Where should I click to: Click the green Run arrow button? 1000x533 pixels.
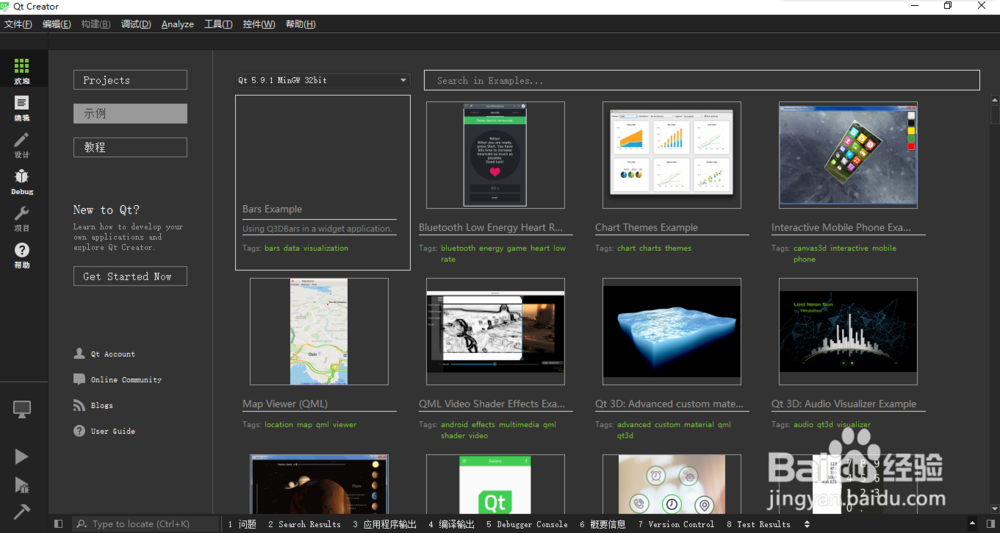point(22,456)
